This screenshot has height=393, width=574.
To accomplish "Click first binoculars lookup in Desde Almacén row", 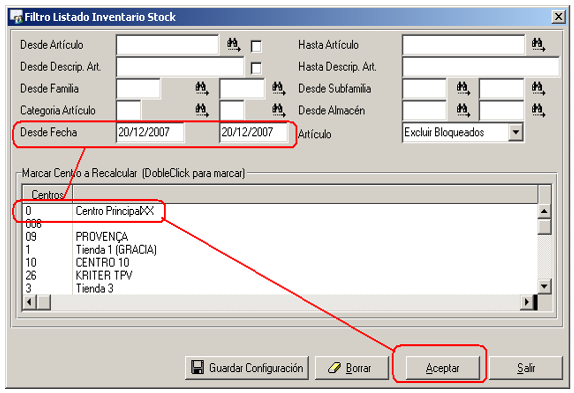I will point(463,110).
